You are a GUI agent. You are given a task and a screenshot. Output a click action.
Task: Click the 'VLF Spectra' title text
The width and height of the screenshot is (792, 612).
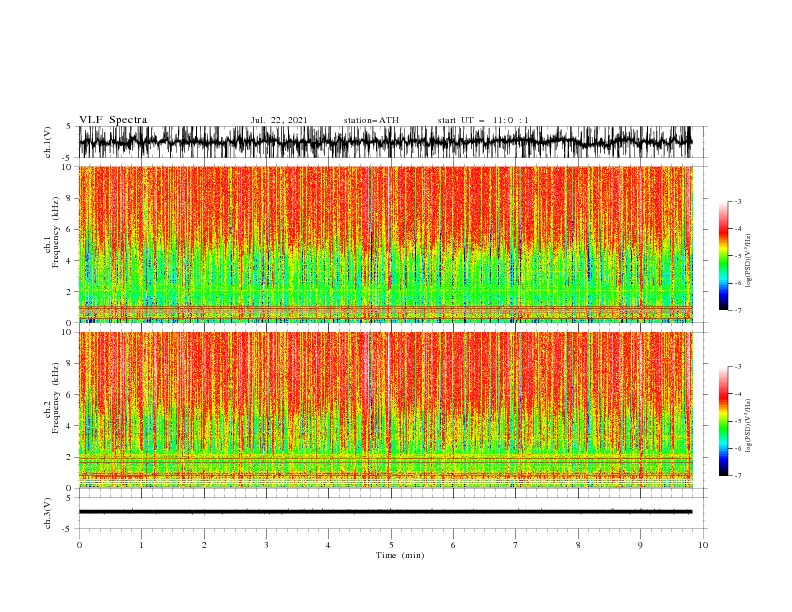(113, 120)
